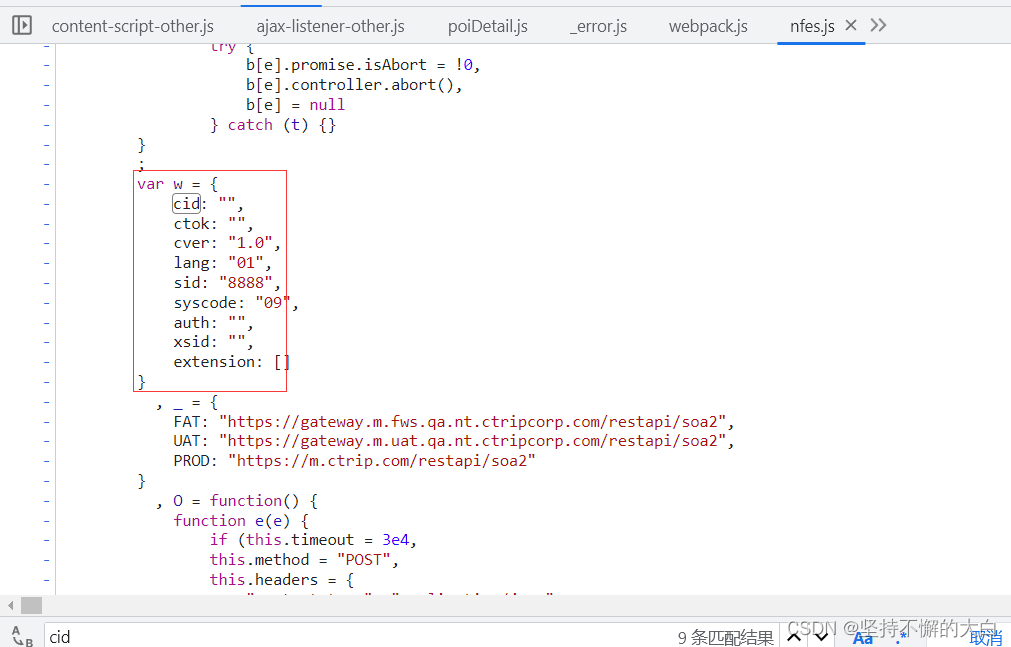
Task: Click the 'ctok' property line
Action: 213,224
